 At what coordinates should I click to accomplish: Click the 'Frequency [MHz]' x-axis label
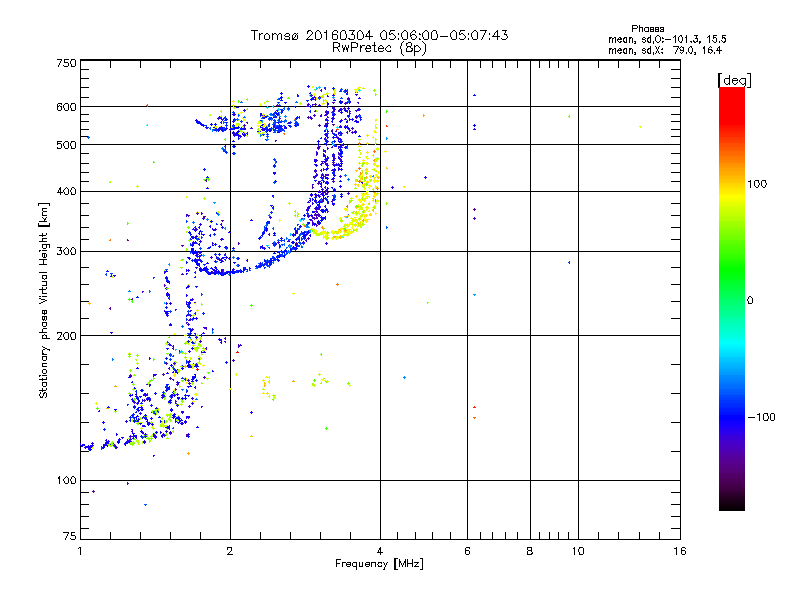[x=379, y=564]
